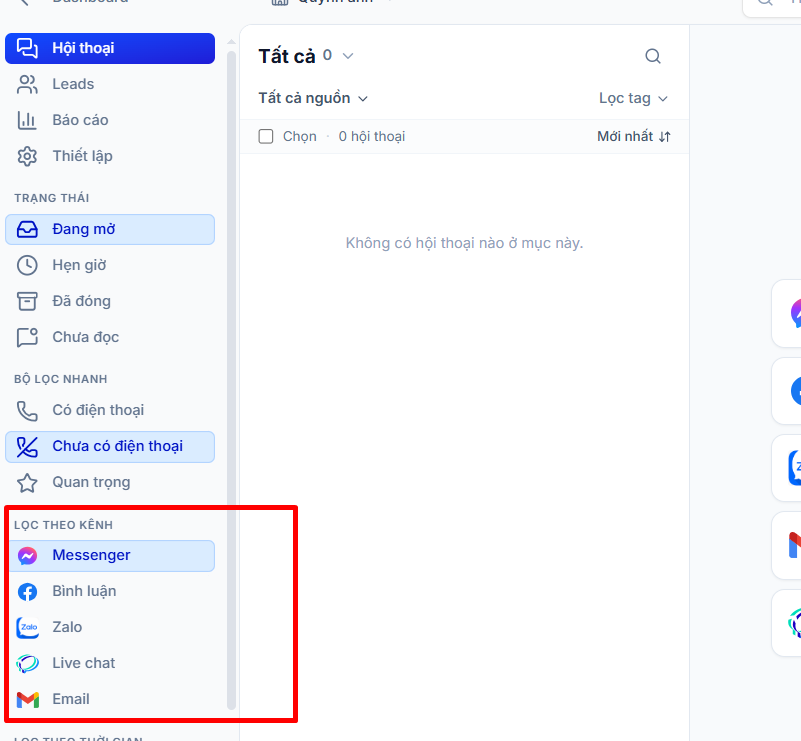
Task: Click the inbox icon beside Đang mở
Action: coord(27,229)
